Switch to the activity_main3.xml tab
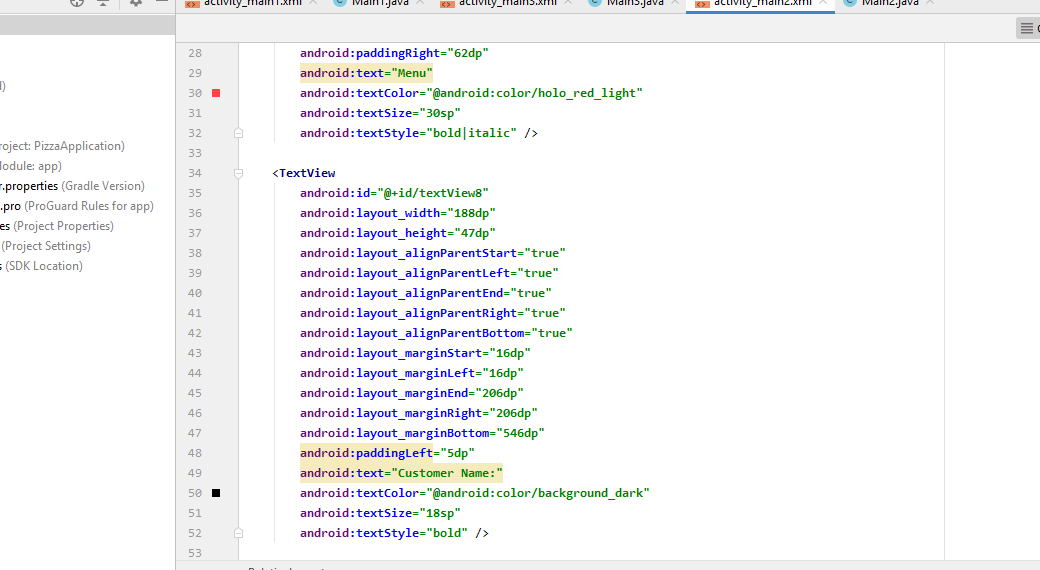1040x570 pixels. [x=507, y=3]
